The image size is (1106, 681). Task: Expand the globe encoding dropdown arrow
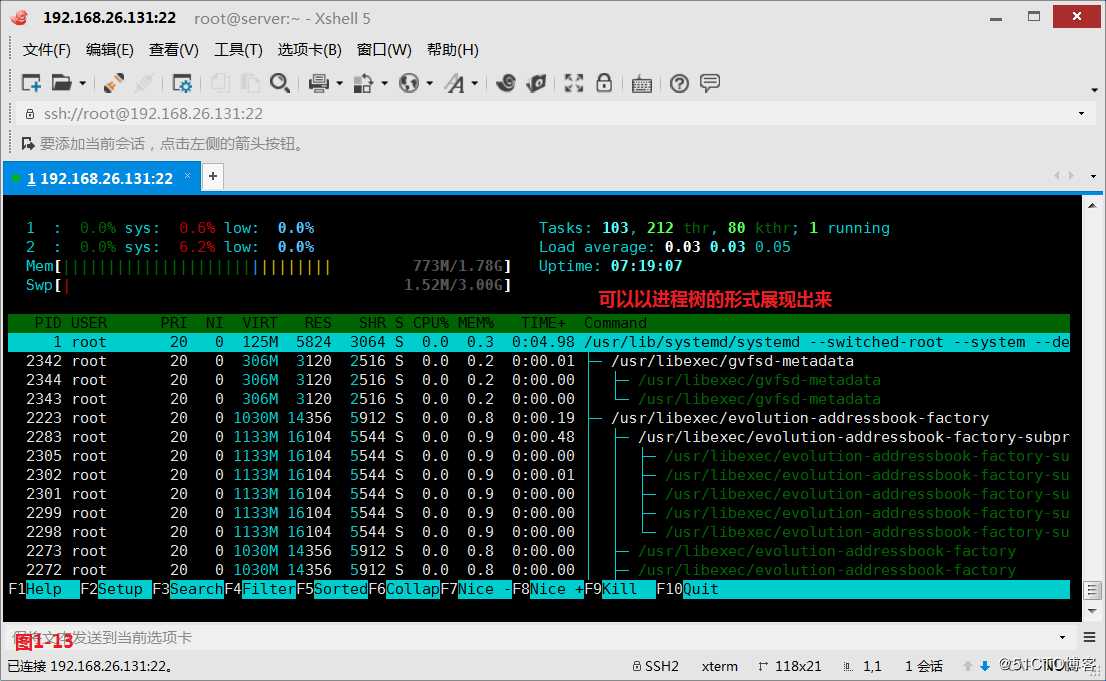coord(430,83)
